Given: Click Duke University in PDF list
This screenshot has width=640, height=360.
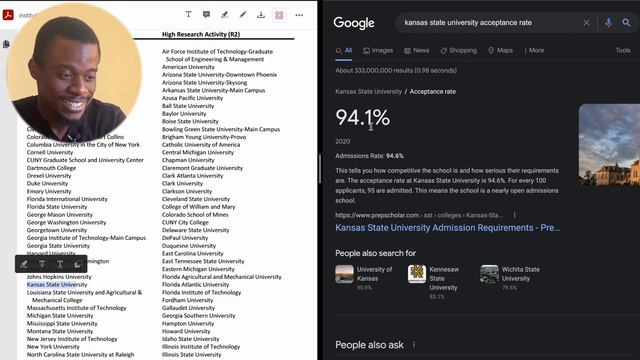Looking at the screenshot, I should click(47, 184).
